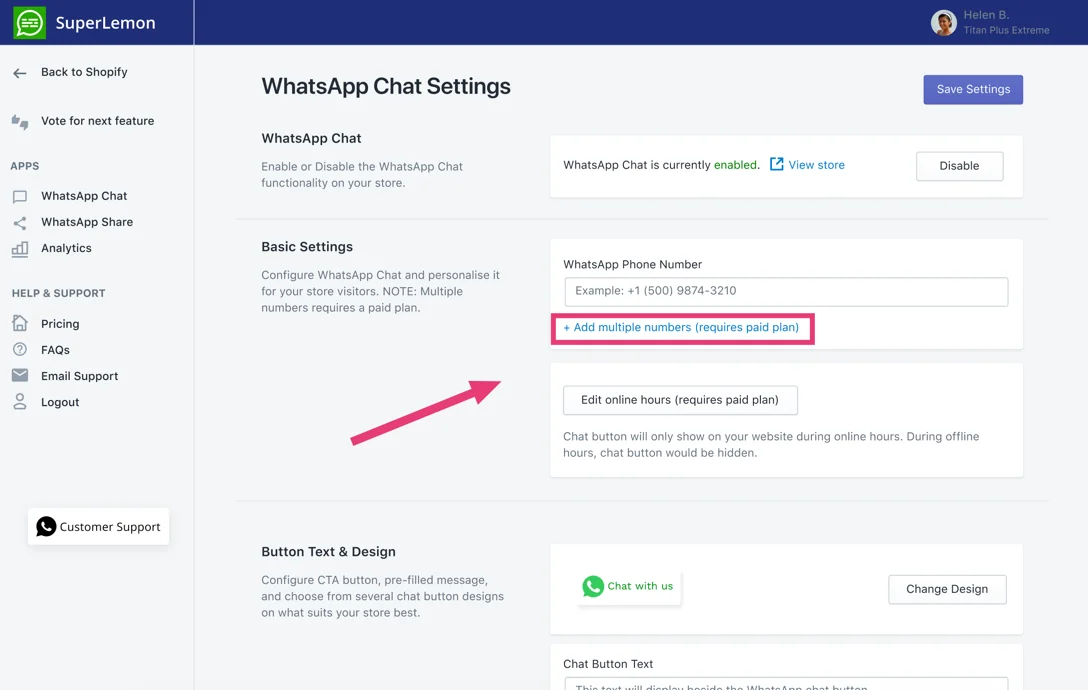Click the WhatsApp Share icon
This screenshot has height=690, width=1088.
click(x=20, y=223)
